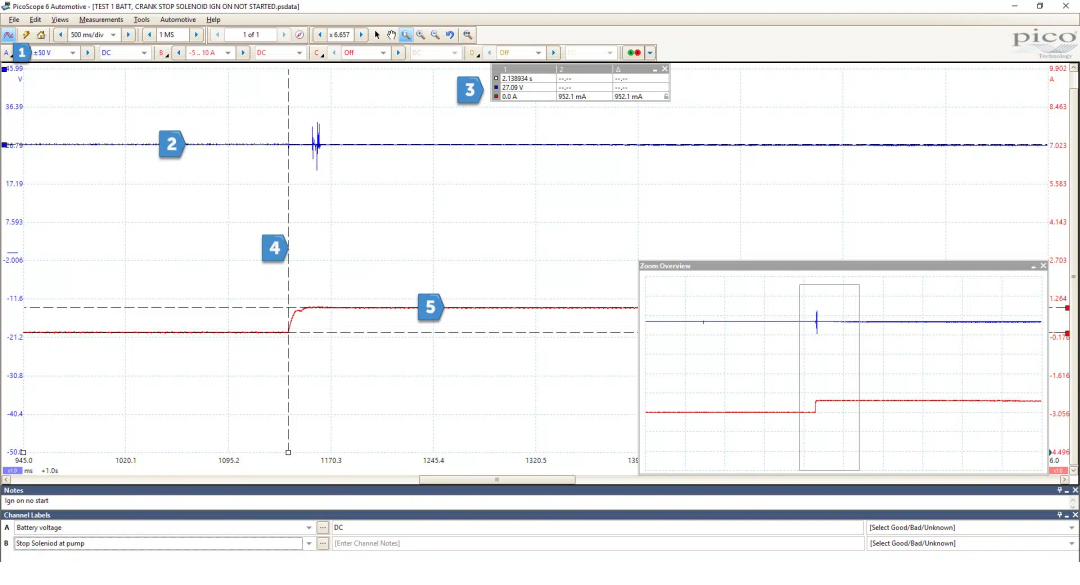Open Good/Bad/Unknown dropdown for channel A

pyautogui.click(x=971, y=528)
